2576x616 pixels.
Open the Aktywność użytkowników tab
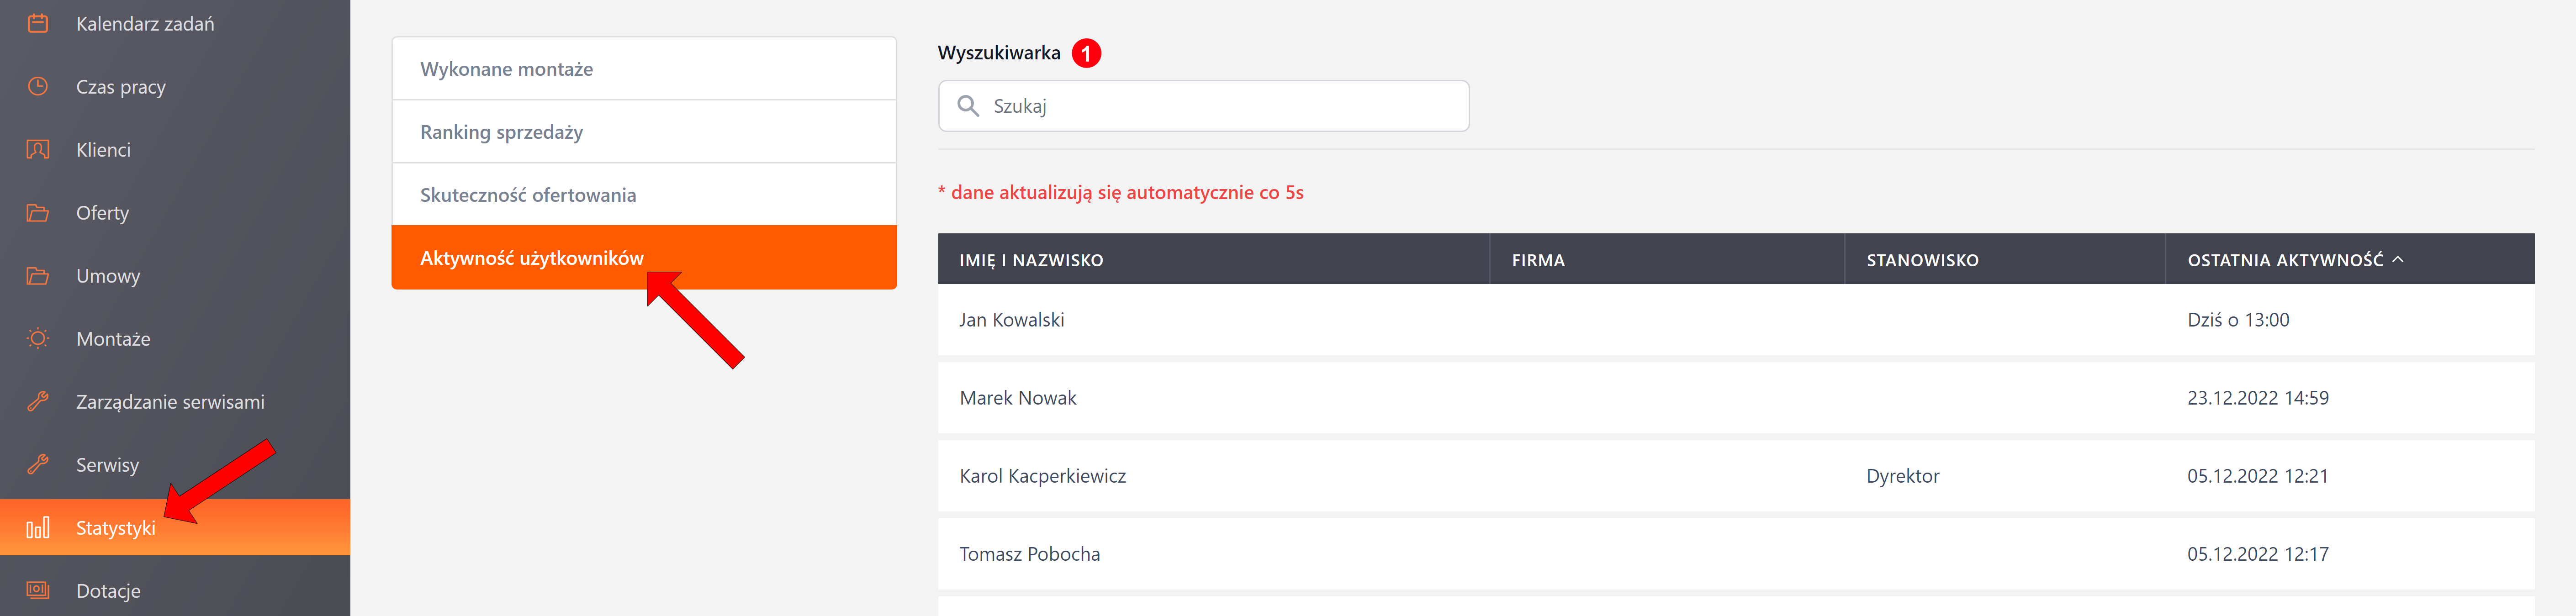pyautogui.click(x=644, y=258)
